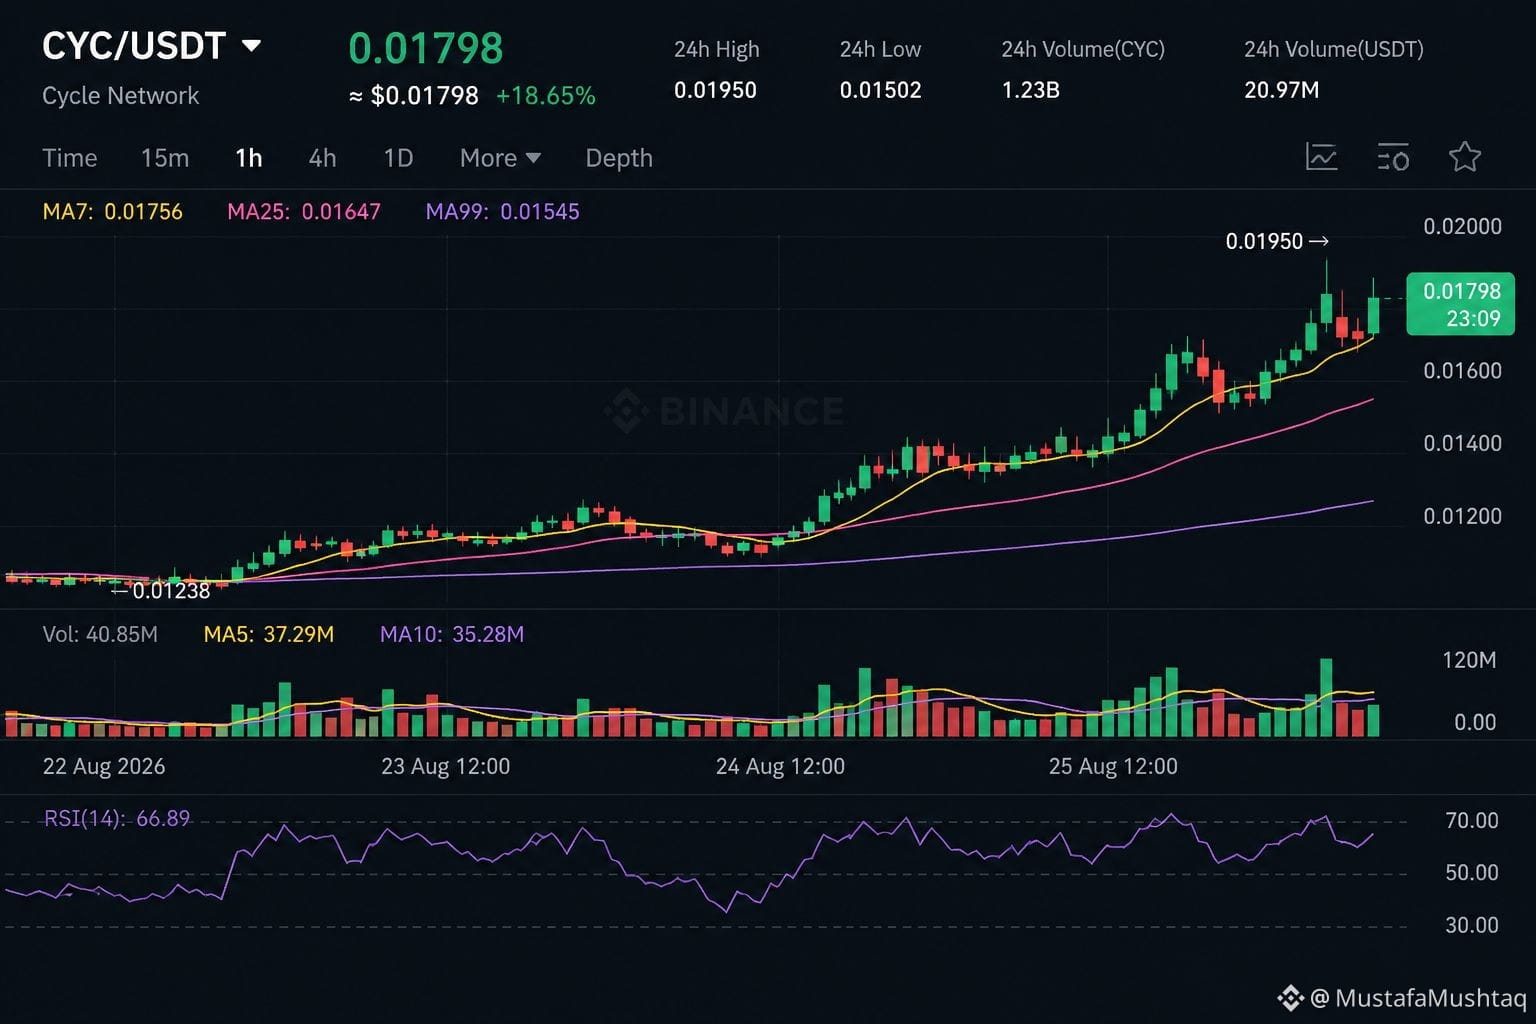Select the 4h interval tab
1536x1024 pixels.
click(x=322, y=158)
